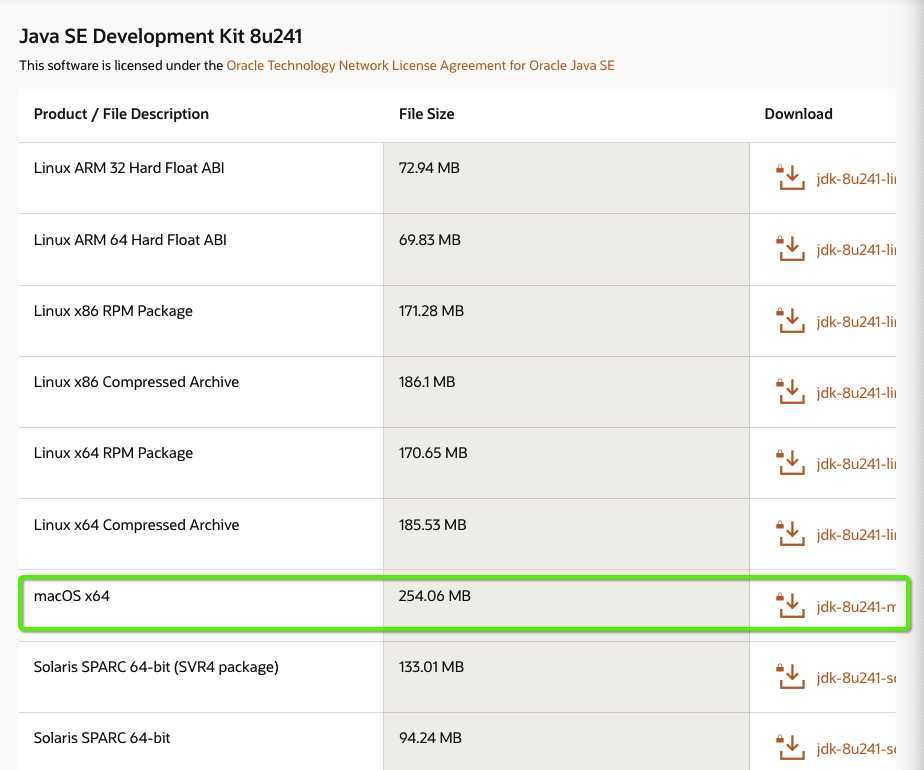Image resolution: width=924 pixels, height=770 pixels.
Task: Click download icon for Linux ARM 32 Hard Float ABI
Action: tap(790, 177)
